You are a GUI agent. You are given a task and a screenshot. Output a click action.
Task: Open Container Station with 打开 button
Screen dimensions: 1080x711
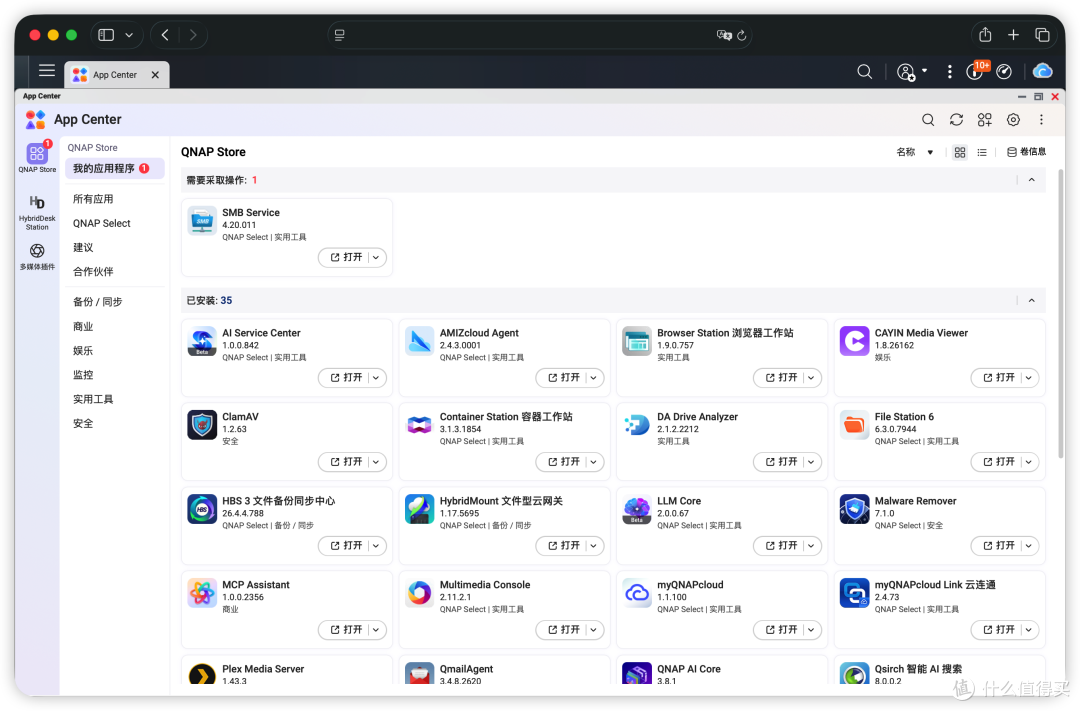point(563,462)
